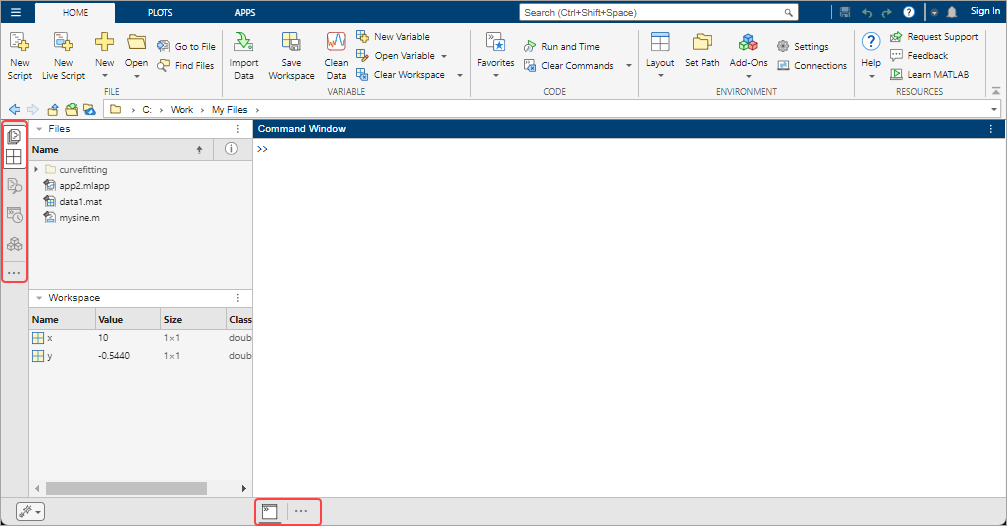Click Save Workspace
This screenshot has width=1007, height=526.
pos(292,56)
